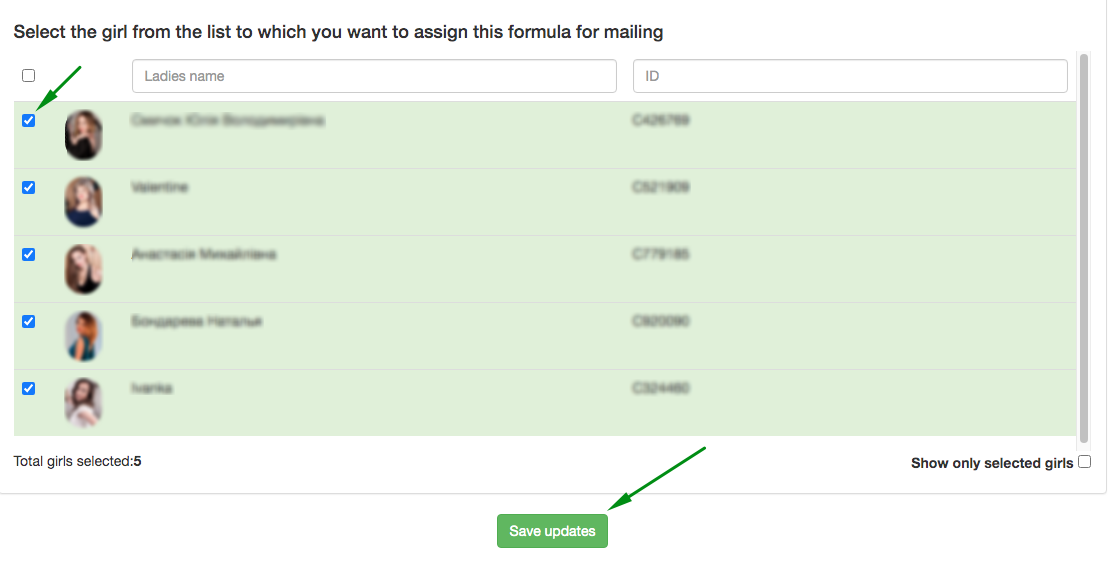Uncheck the fourth girl's row checkbox
Viewport: 1110px width, 564px height.
pyautogui.click(x=28, y=322)
